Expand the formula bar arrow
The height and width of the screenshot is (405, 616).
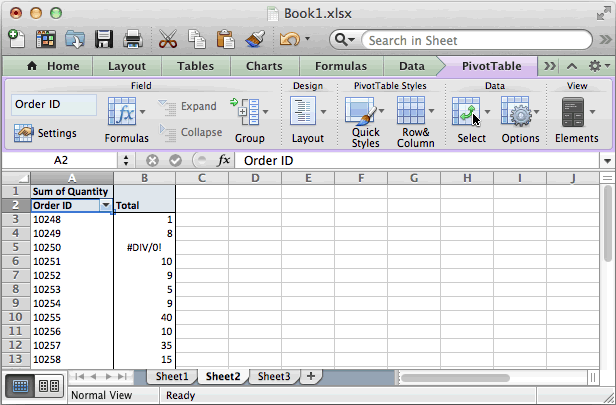coord(607,161)
